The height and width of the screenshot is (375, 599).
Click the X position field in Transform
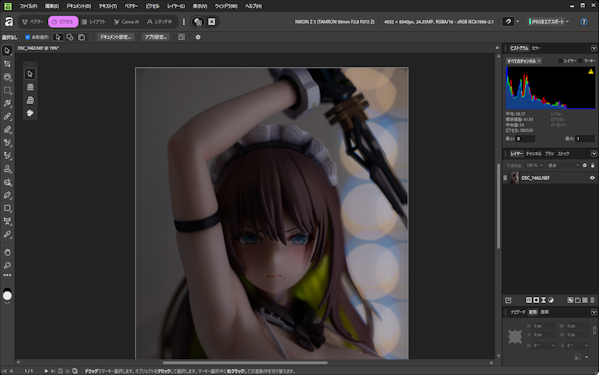click(544, 326)
